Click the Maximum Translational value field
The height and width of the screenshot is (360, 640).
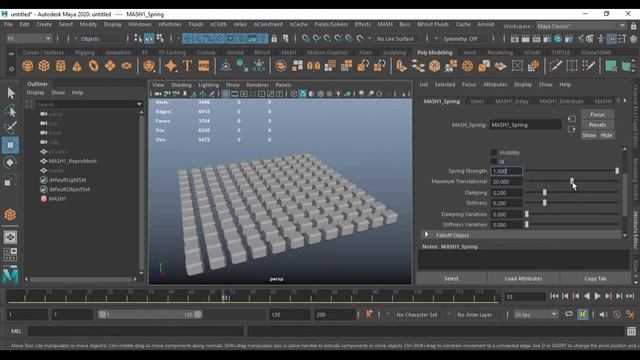[x=507, y=182]
